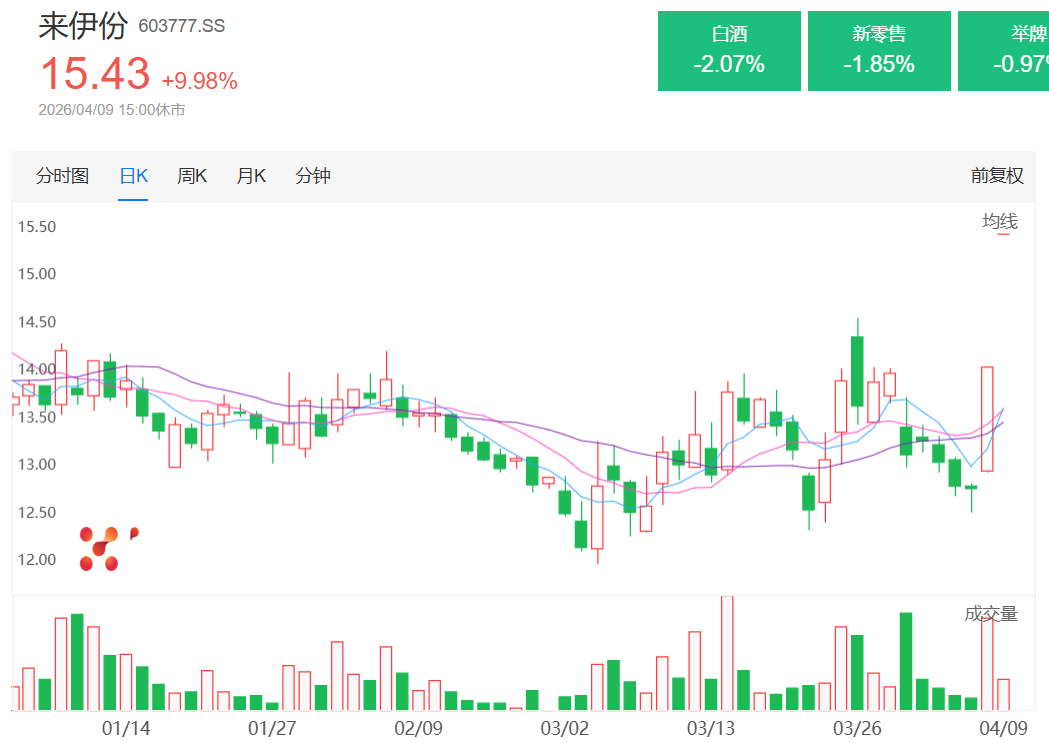Click the +9.98% change percentage
Image resolution: width=1049 pixels, height=743 pixels.
pos(199,81)
